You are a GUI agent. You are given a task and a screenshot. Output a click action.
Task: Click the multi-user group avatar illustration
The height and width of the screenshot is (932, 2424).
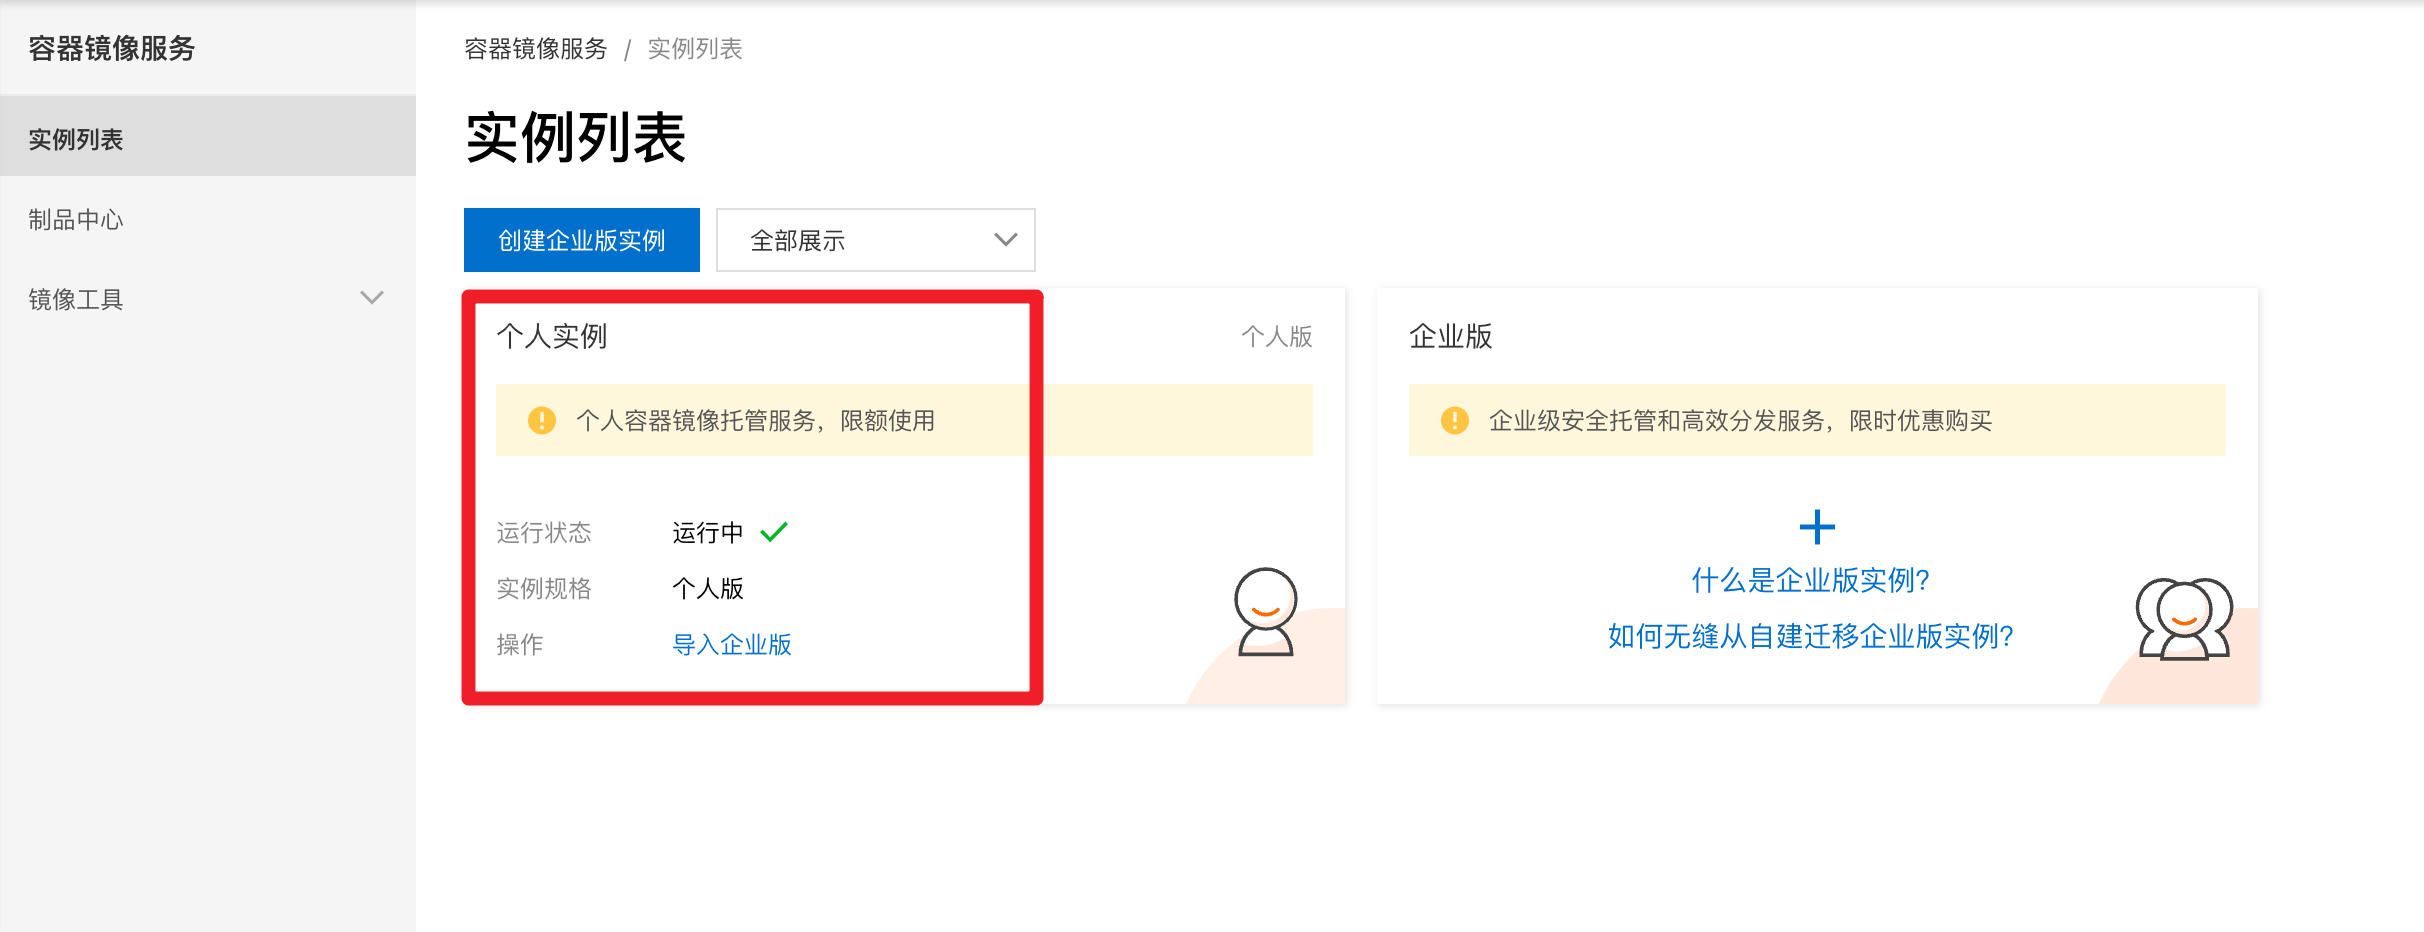coord(2183,619)
